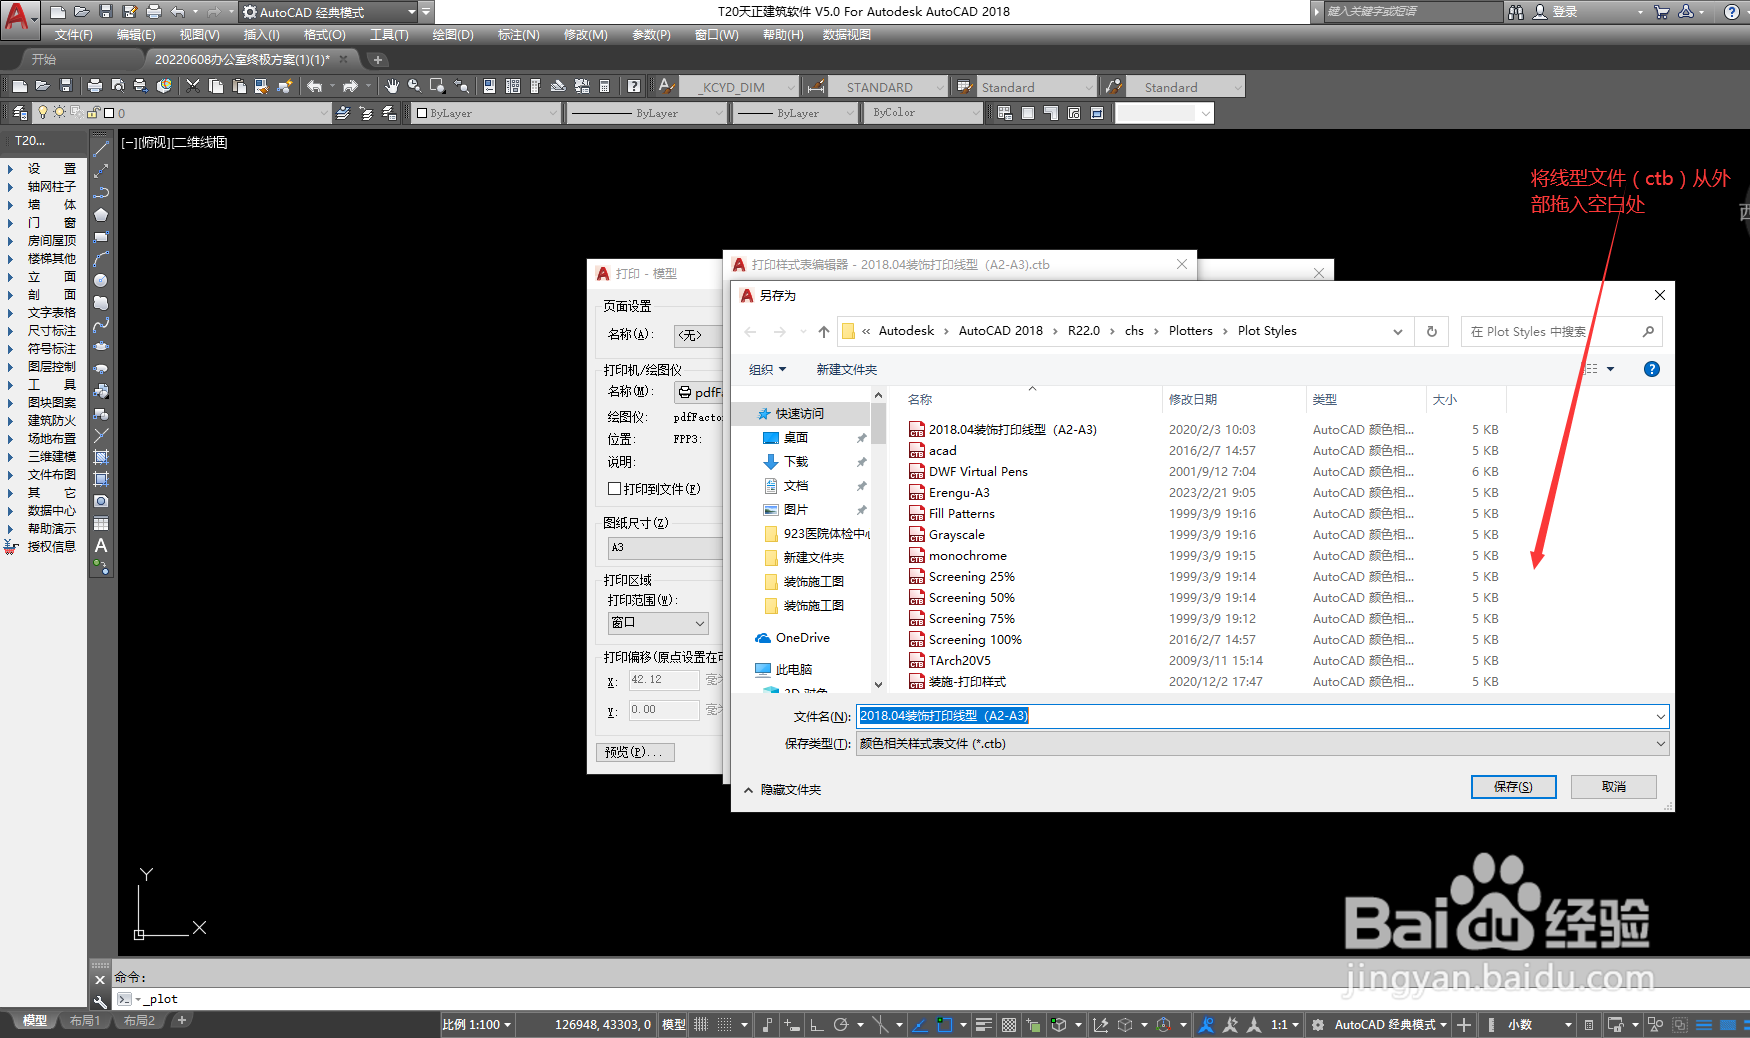Toggle 打印到文件 checkbox

(x=615, y=489)
